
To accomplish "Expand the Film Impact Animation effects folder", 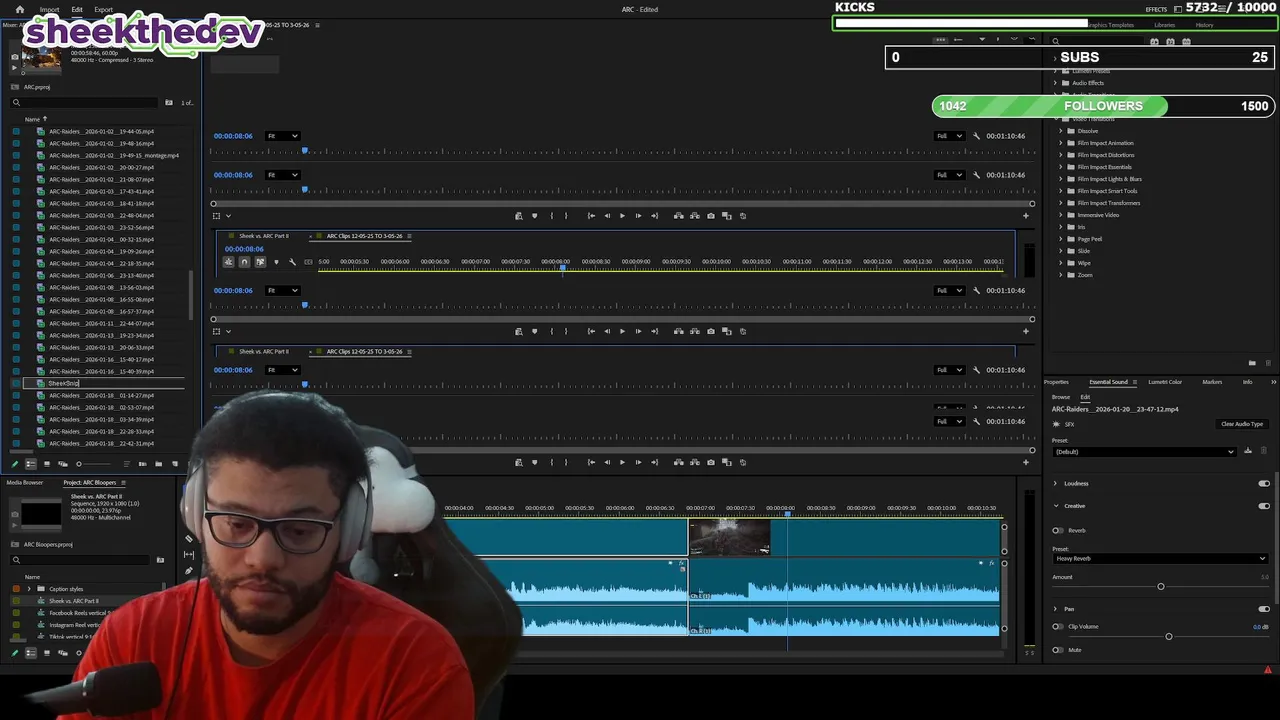I will [1061, 143].
